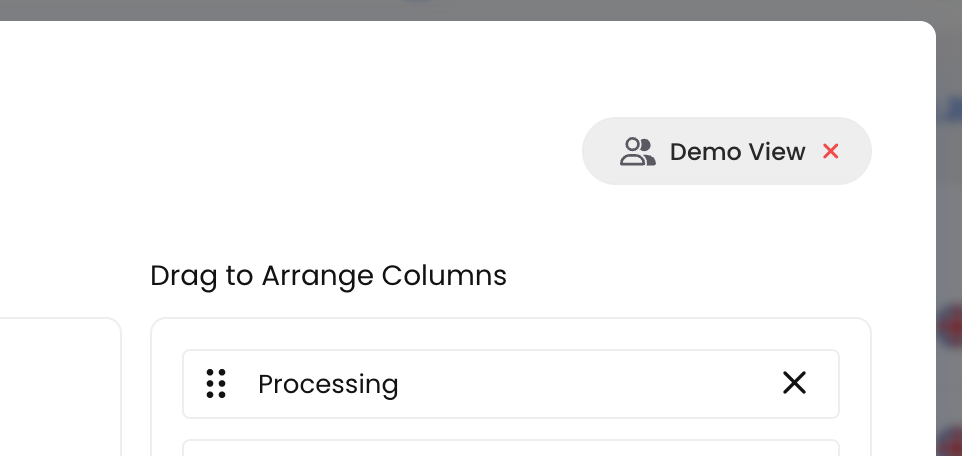Screen dimensions: 962x456
Task: Grab the six-dot handle beside Processing
Action: [x=216, y=384]
